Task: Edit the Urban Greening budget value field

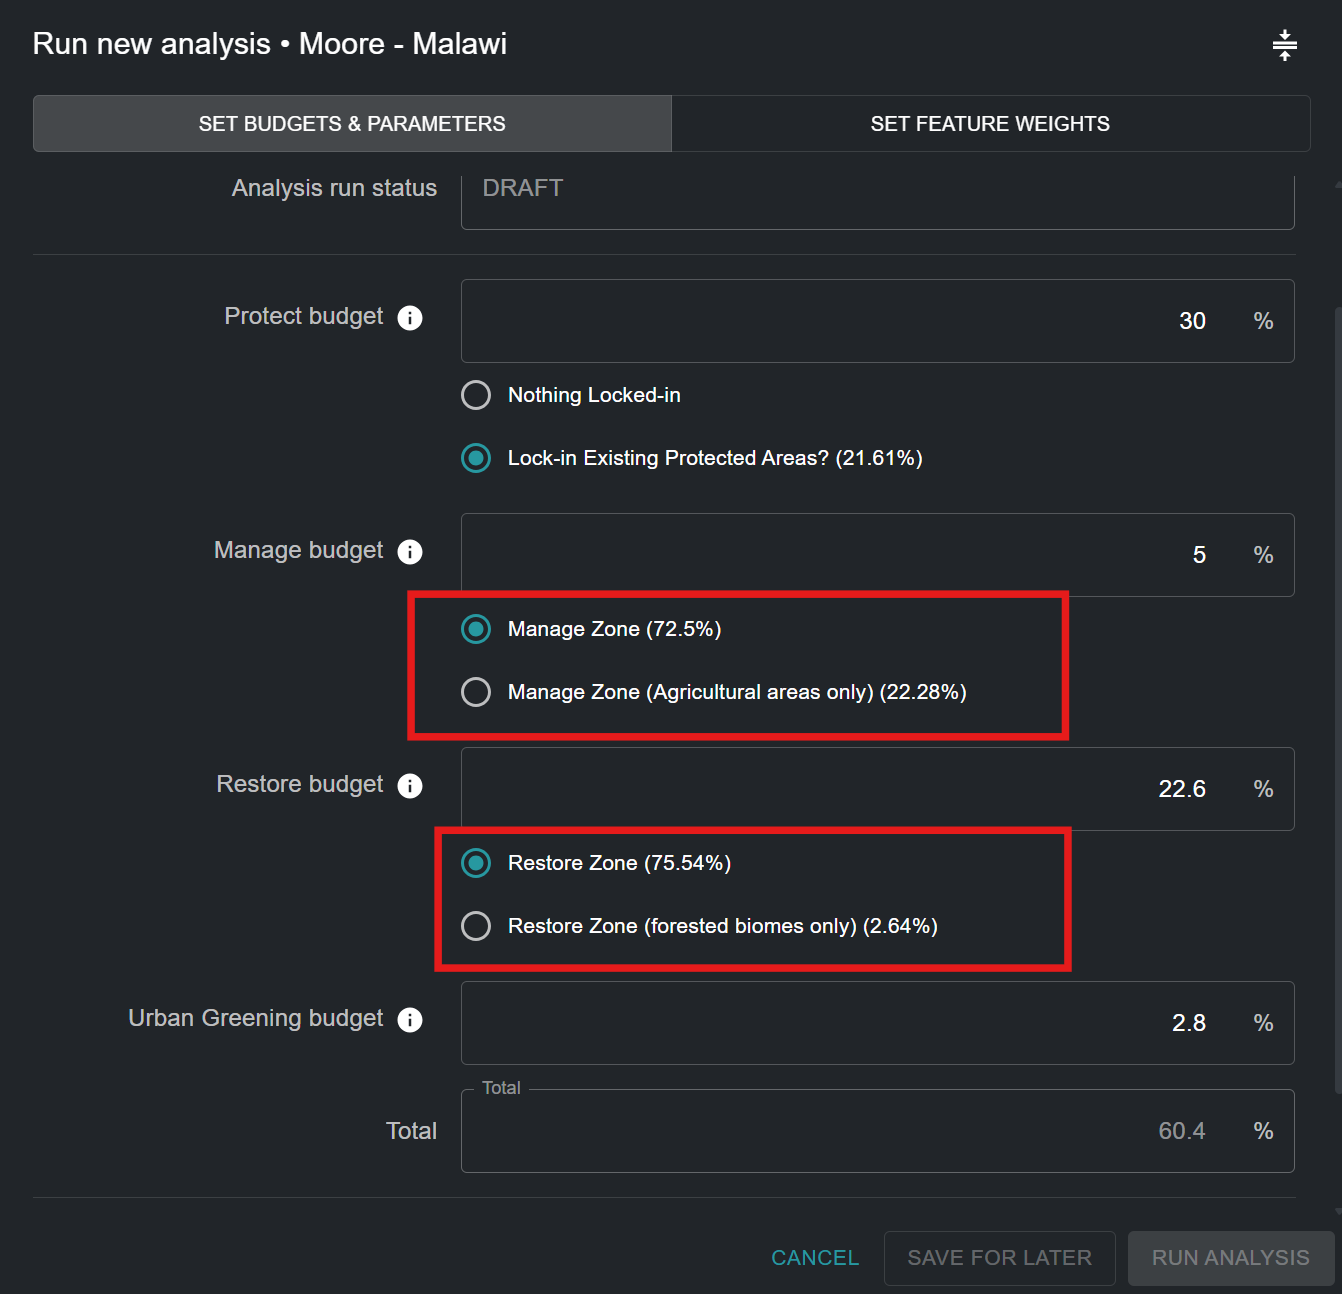Action: click(850, 1023)
